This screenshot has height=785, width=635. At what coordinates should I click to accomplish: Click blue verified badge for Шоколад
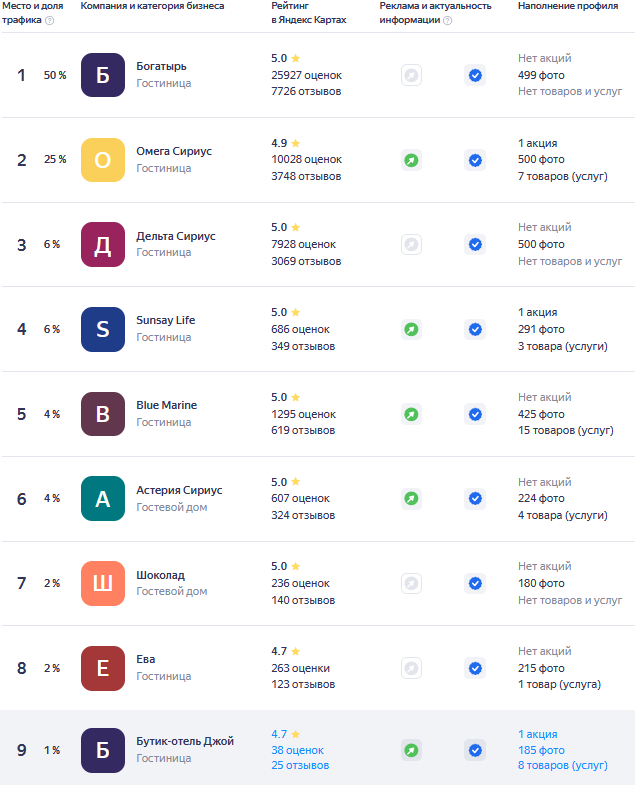coord(475,584)
